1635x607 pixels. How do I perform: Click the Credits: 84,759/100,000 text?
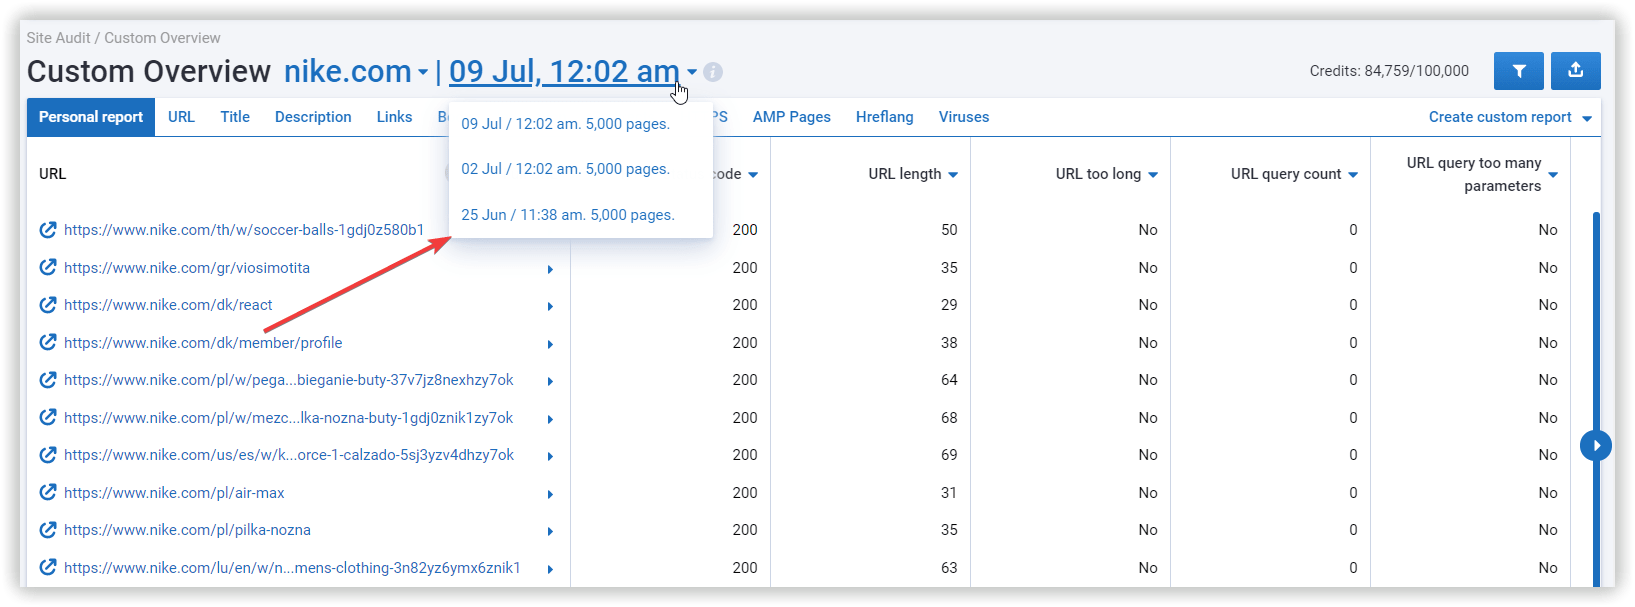[x=1389, y=71]
